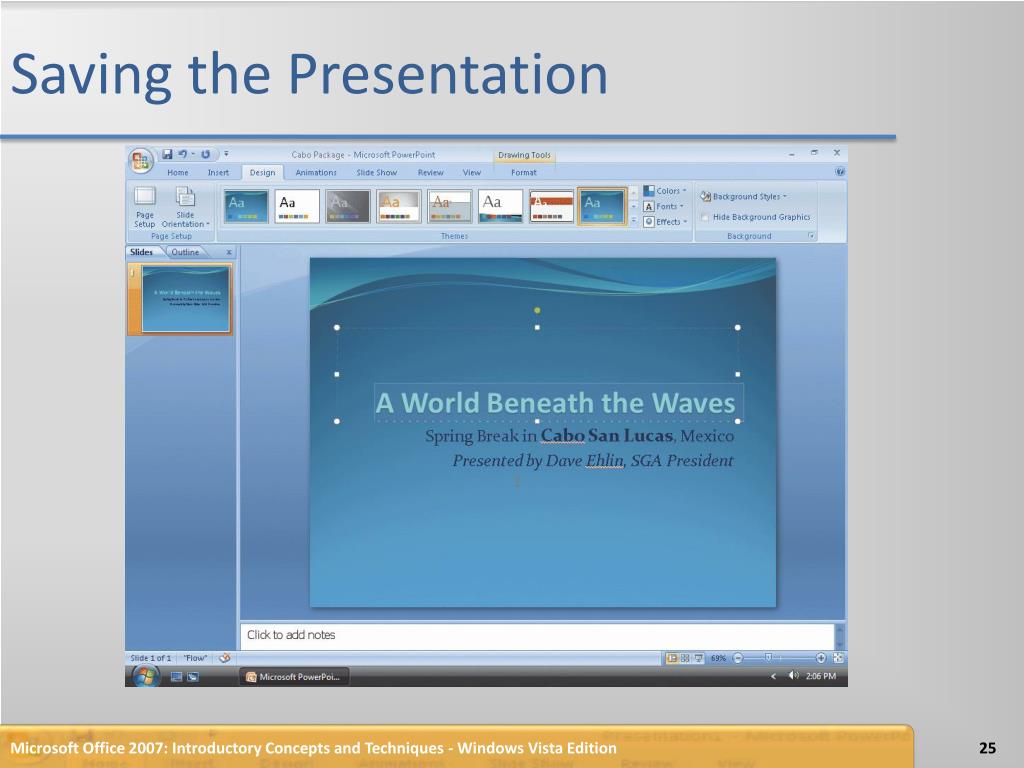Switch to the Animations ribbon tab
Screen dimensions: 1024x768
(x=316, y=172)
